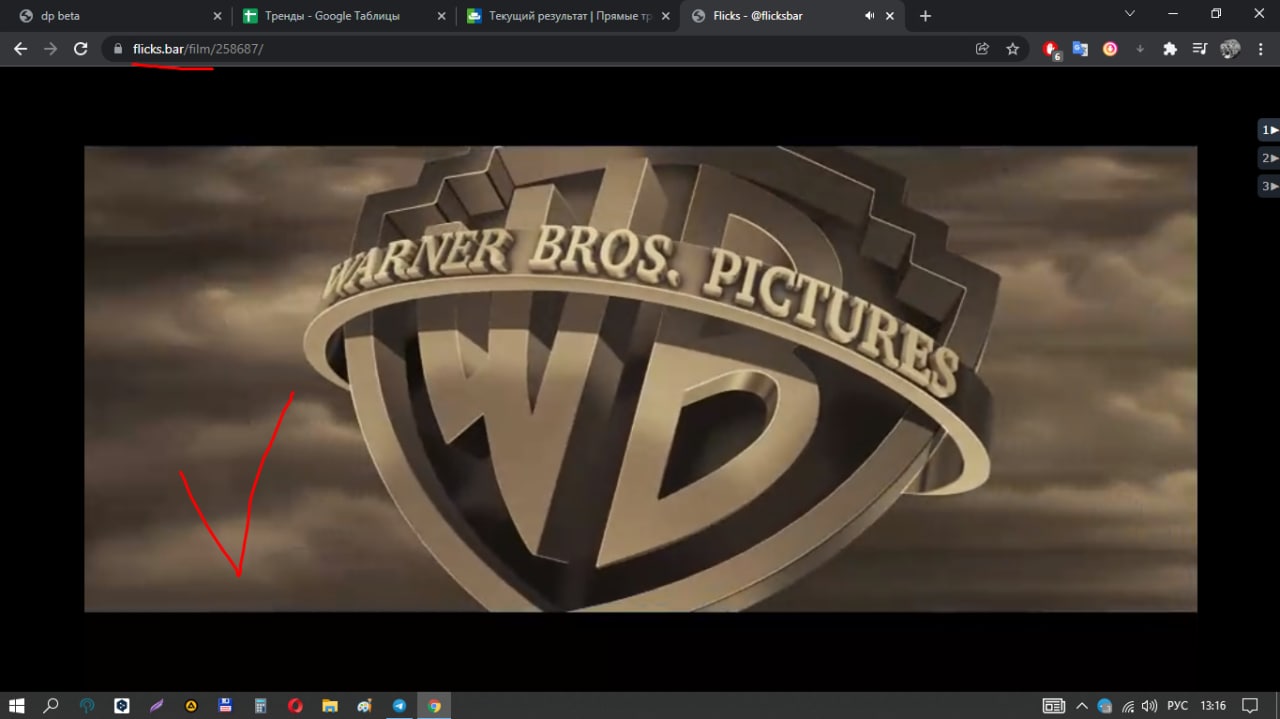Open the Calculator from the taskbar
This screenshot has width=1280, height=719.
(260, 705)
